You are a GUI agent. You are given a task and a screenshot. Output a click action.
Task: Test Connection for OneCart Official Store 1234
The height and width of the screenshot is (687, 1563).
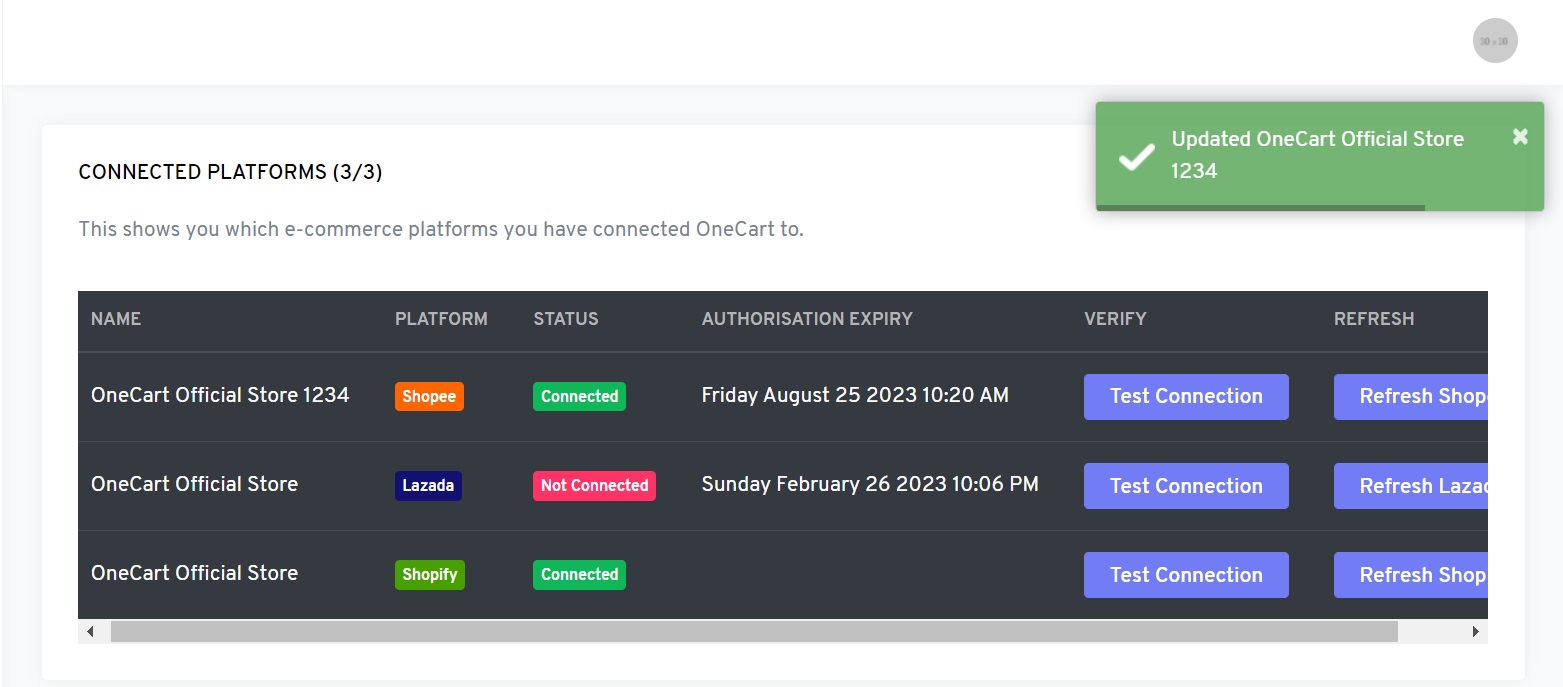pos(1186,397)
